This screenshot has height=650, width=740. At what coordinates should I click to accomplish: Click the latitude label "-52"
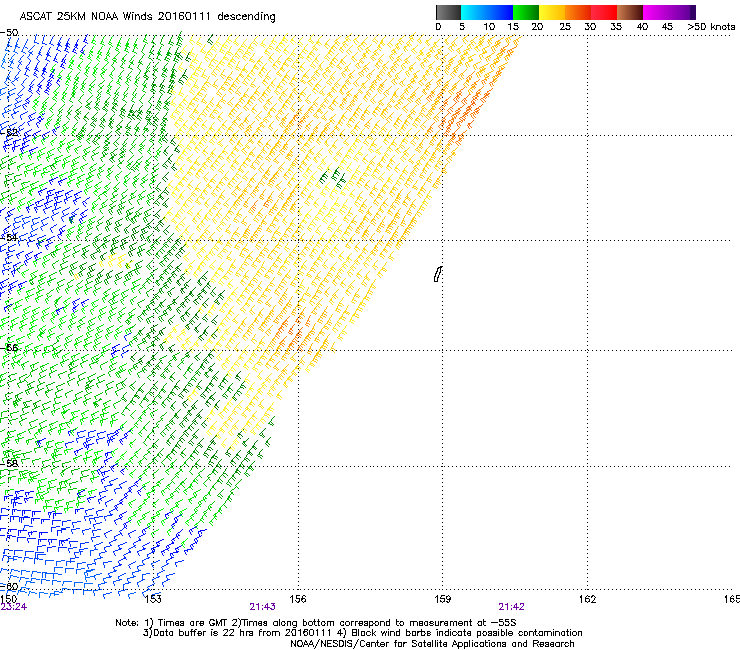tap(9, 133)
